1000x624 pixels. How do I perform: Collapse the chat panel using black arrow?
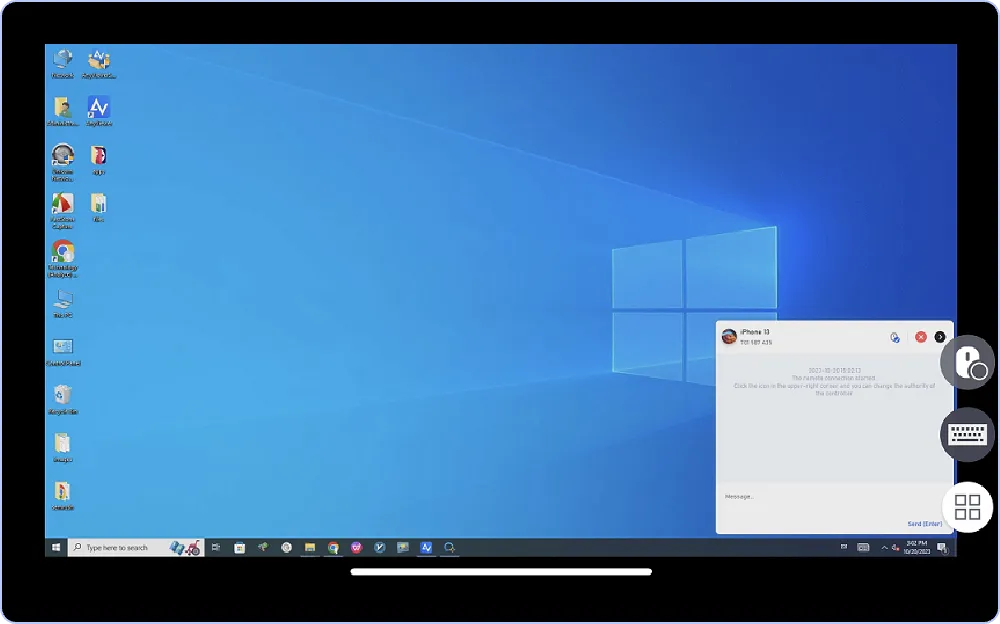click(940, 337)
